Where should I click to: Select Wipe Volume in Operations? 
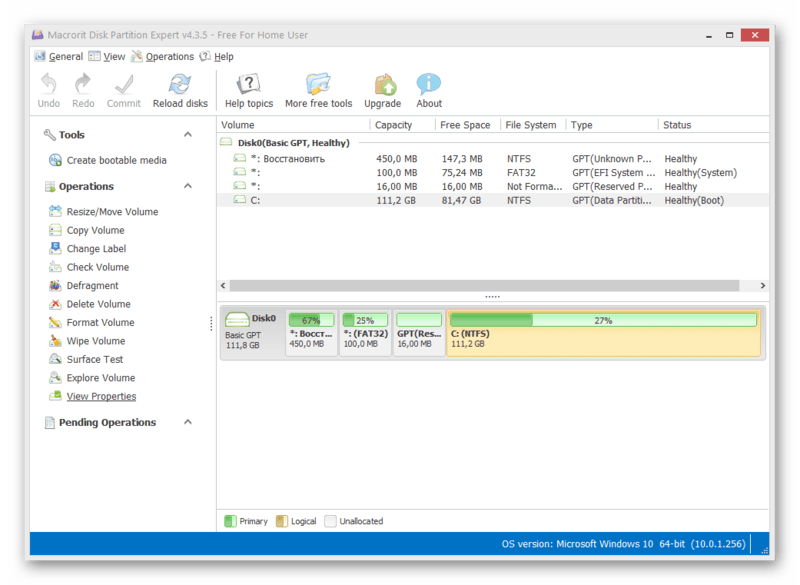click(95, 341)
